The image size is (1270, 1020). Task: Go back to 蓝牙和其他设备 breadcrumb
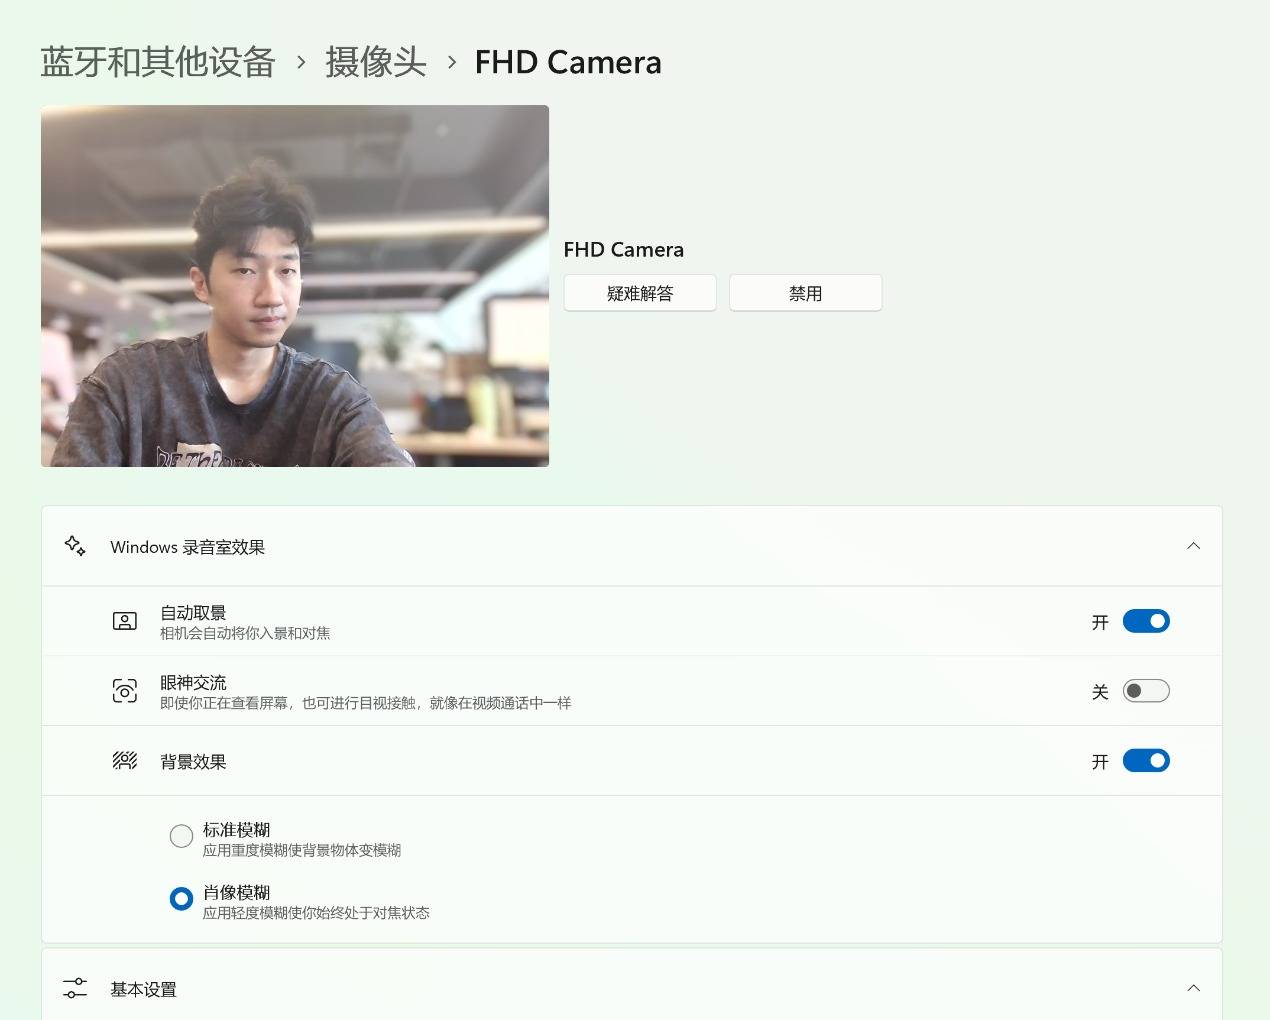click(x=158, y=62)
